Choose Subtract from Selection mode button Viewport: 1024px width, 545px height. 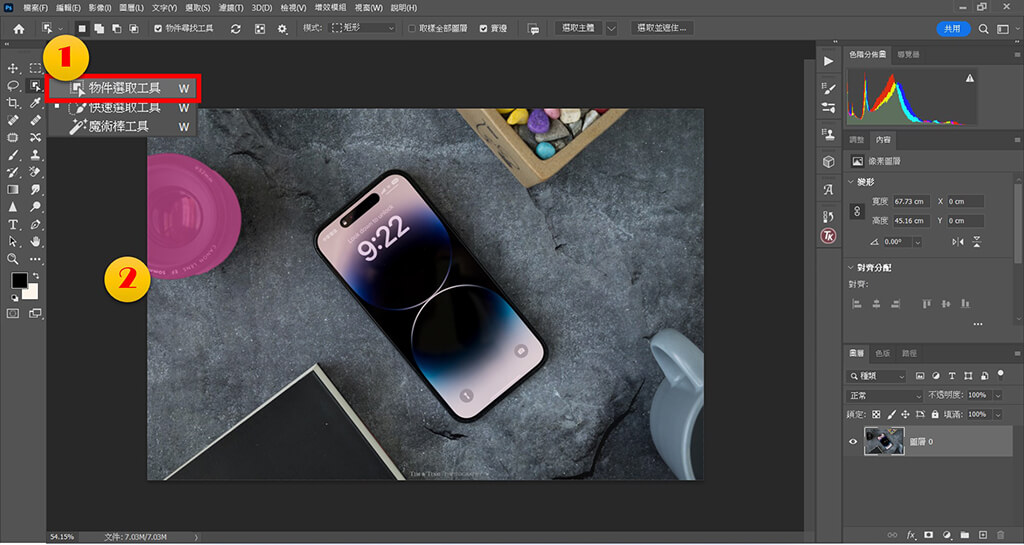[116, 29]
